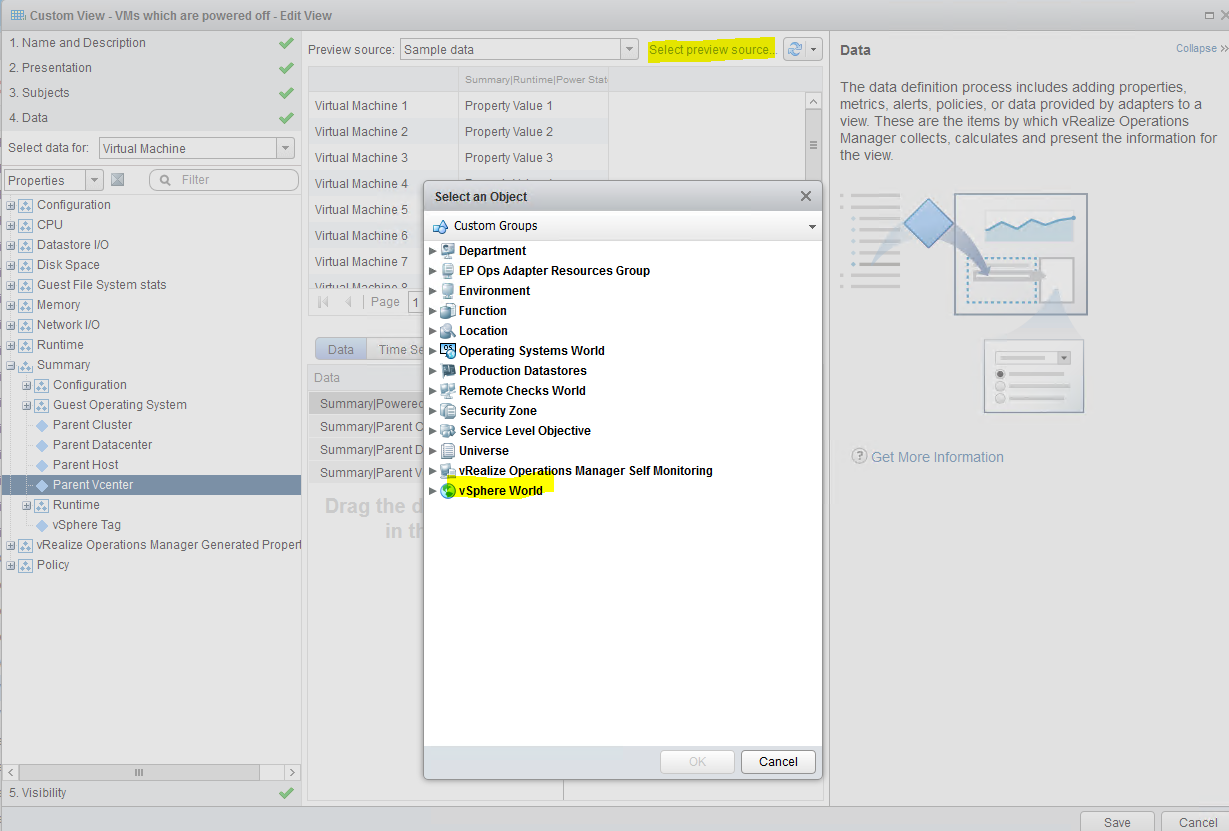1229x831 pixels.
Task: Click Cancel in the Edit View window
Action: [x=1197, y=822]
